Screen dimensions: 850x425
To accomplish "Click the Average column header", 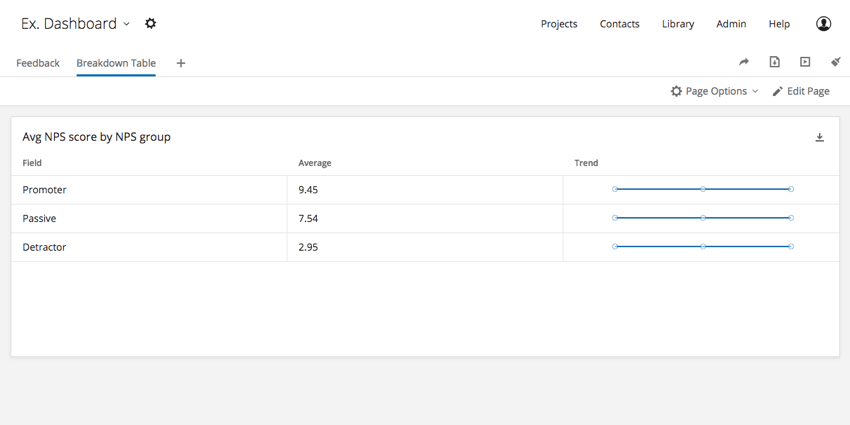I will tap(314, 163).
